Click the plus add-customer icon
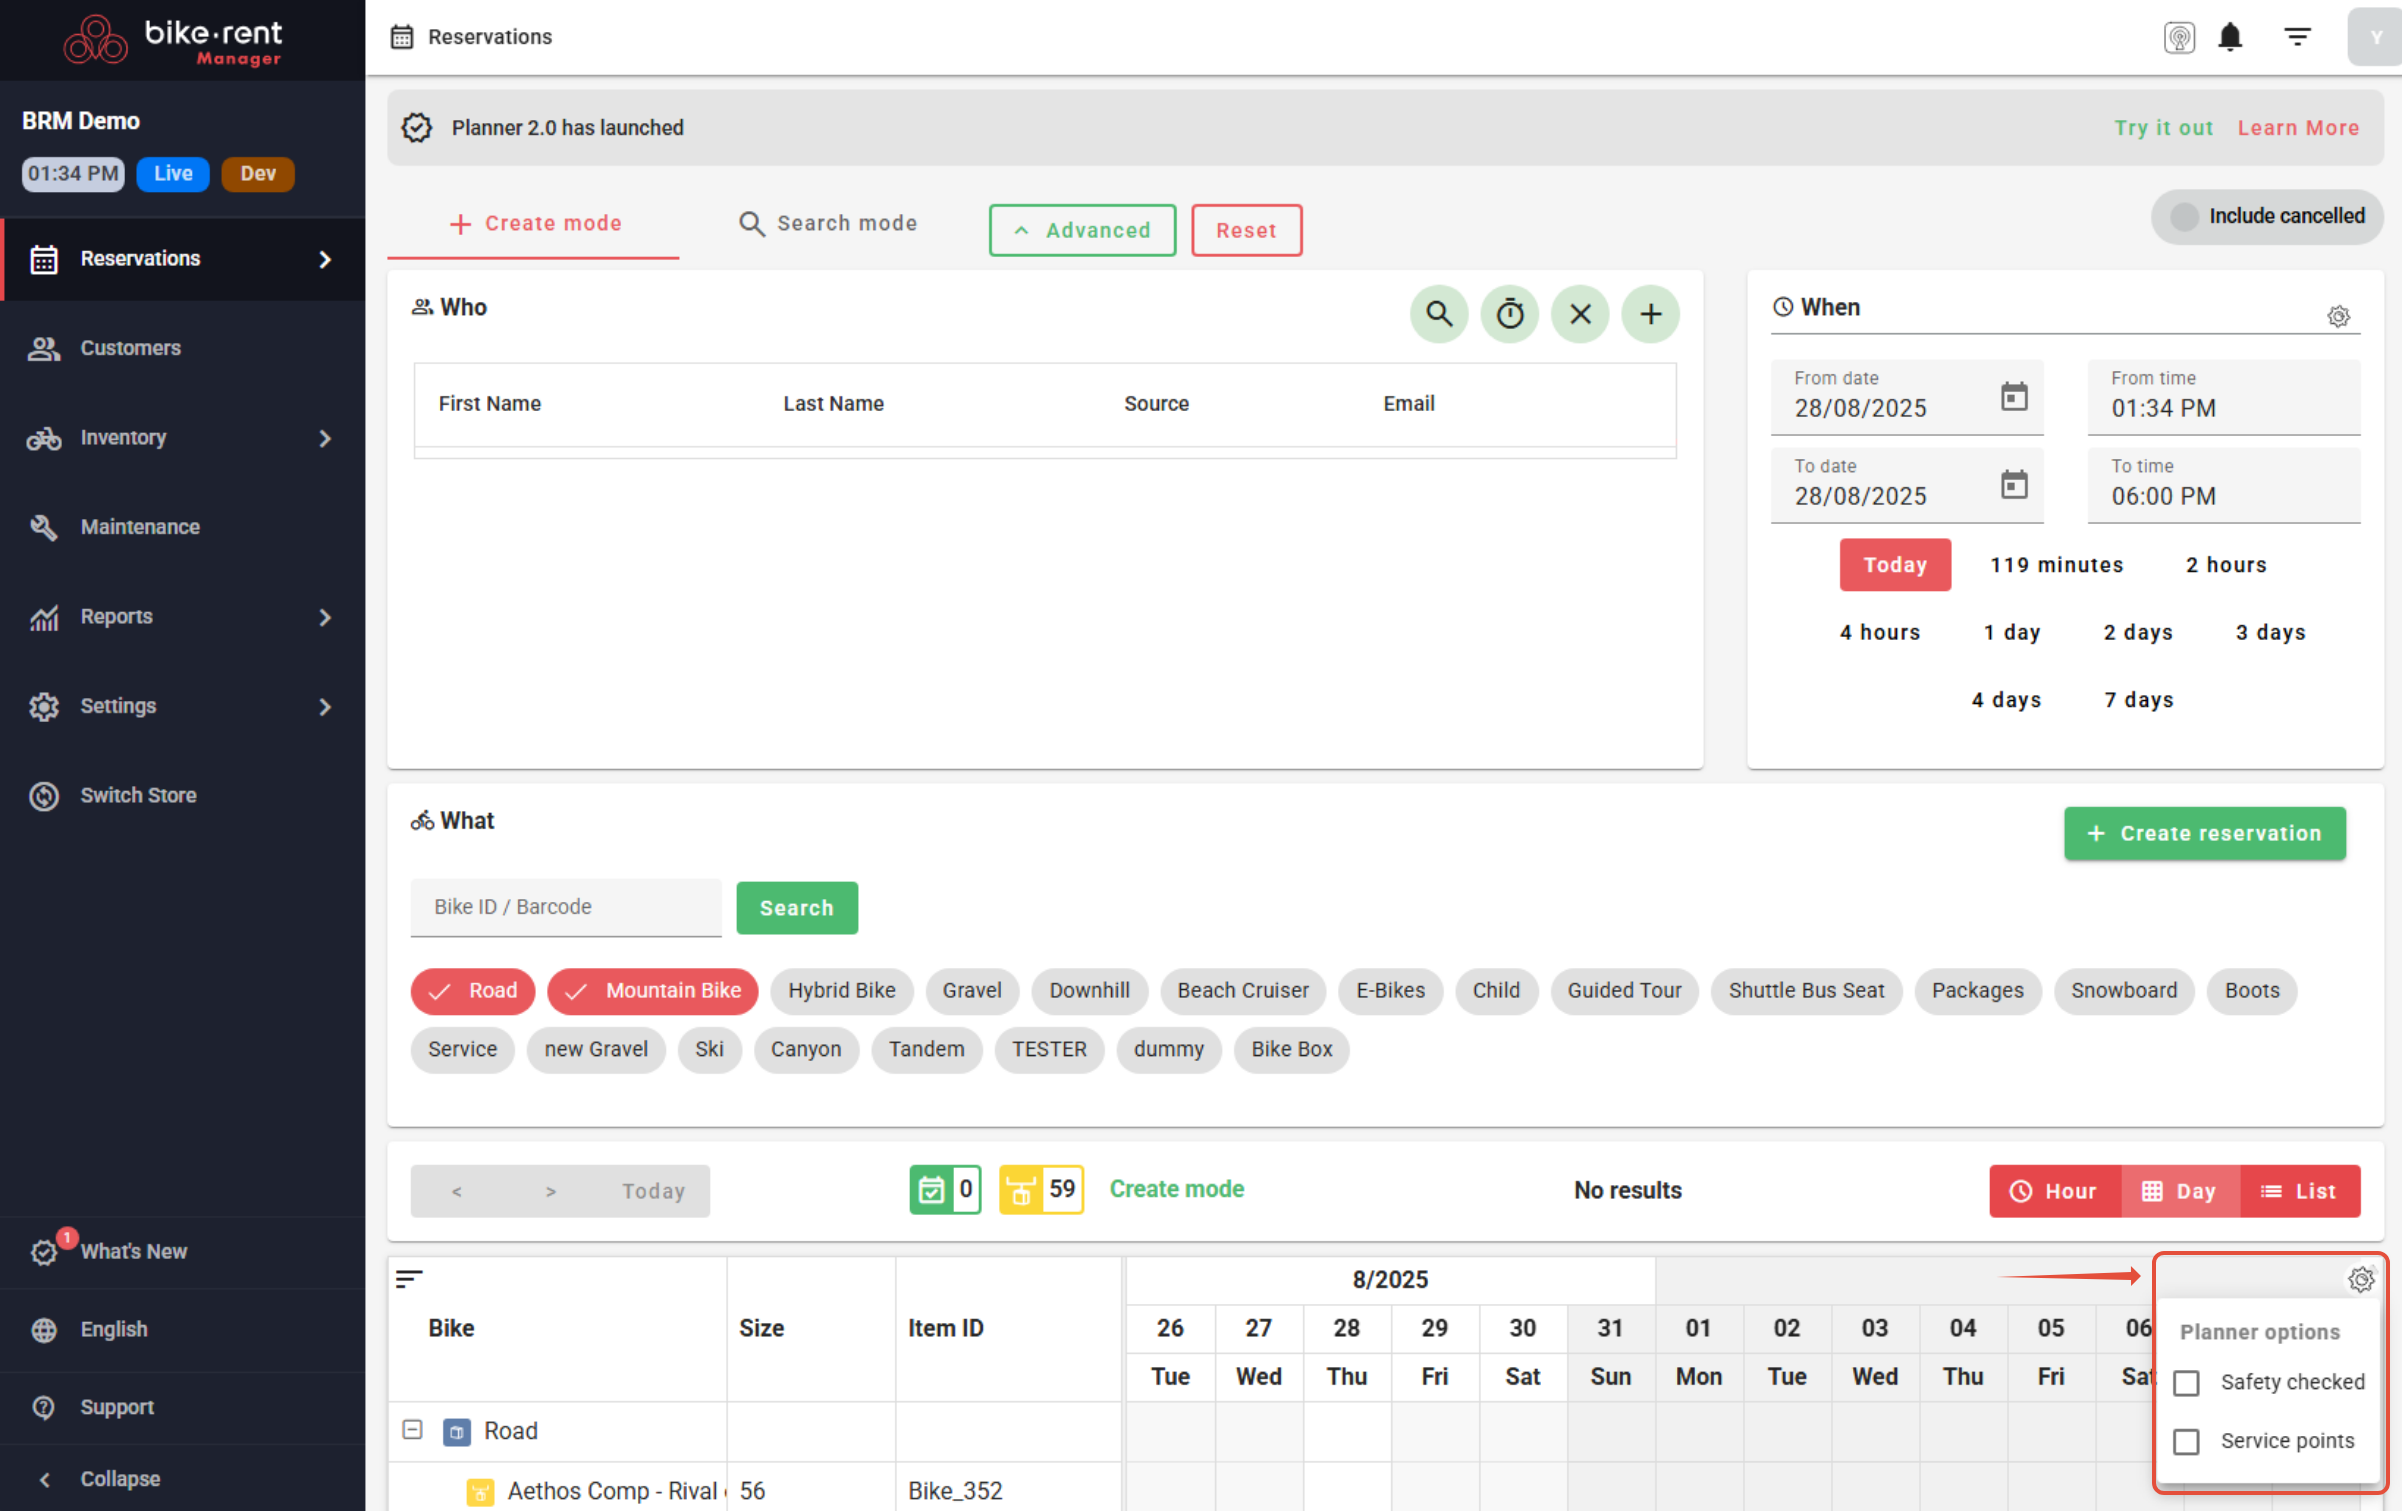 point(1650,314)
